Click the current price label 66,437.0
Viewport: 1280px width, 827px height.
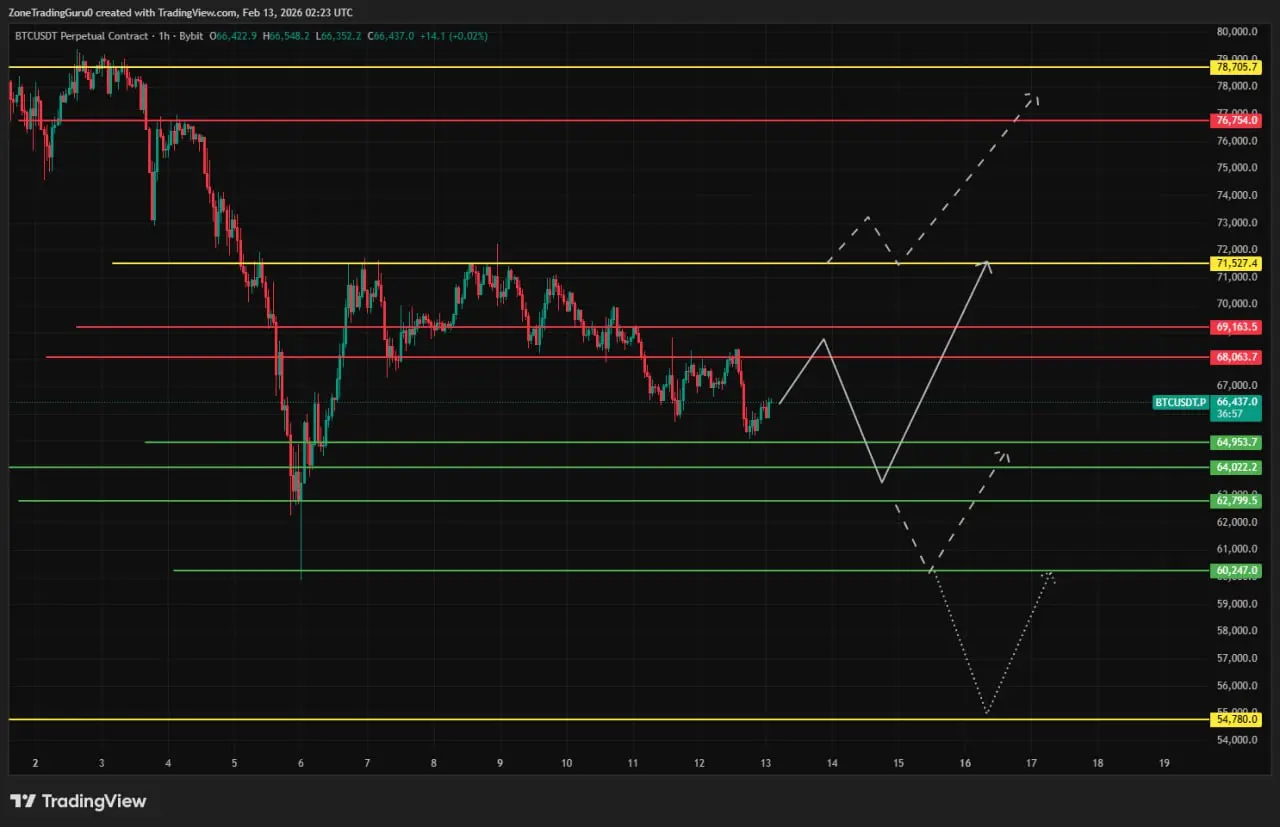(1236, 401)
